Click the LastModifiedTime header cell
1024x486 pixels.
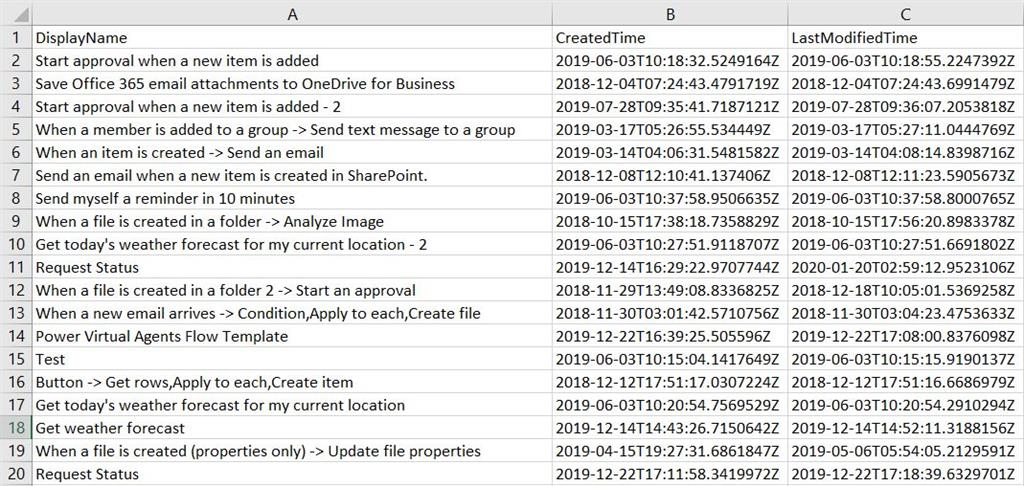(x=906, y=38)
